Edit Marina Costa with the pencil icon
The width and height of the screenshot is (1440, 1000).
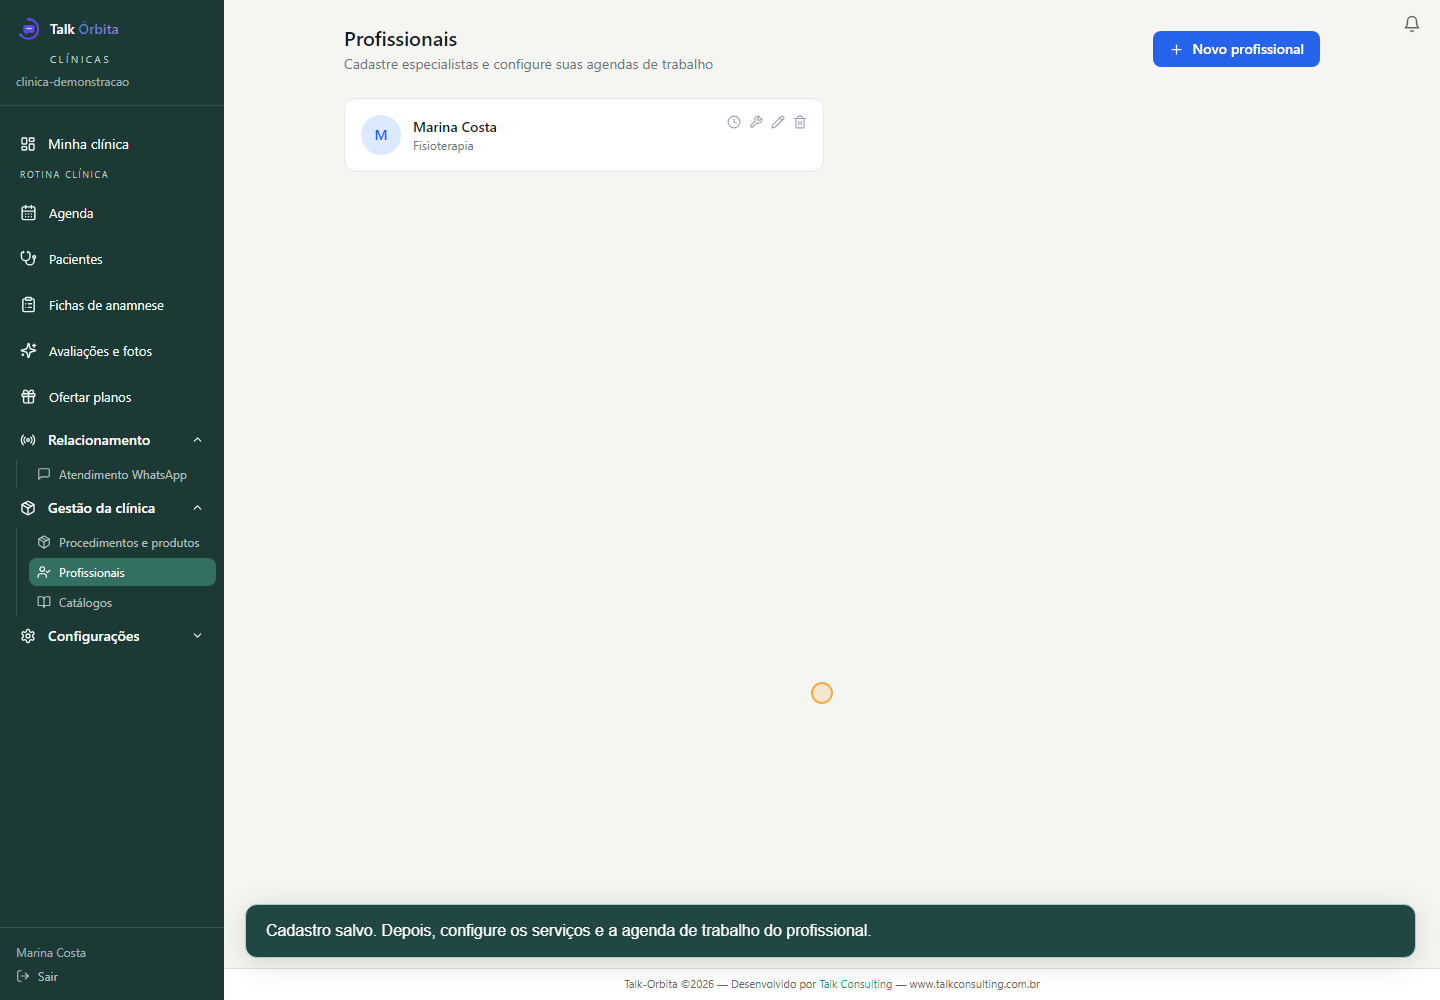point(778,122)
